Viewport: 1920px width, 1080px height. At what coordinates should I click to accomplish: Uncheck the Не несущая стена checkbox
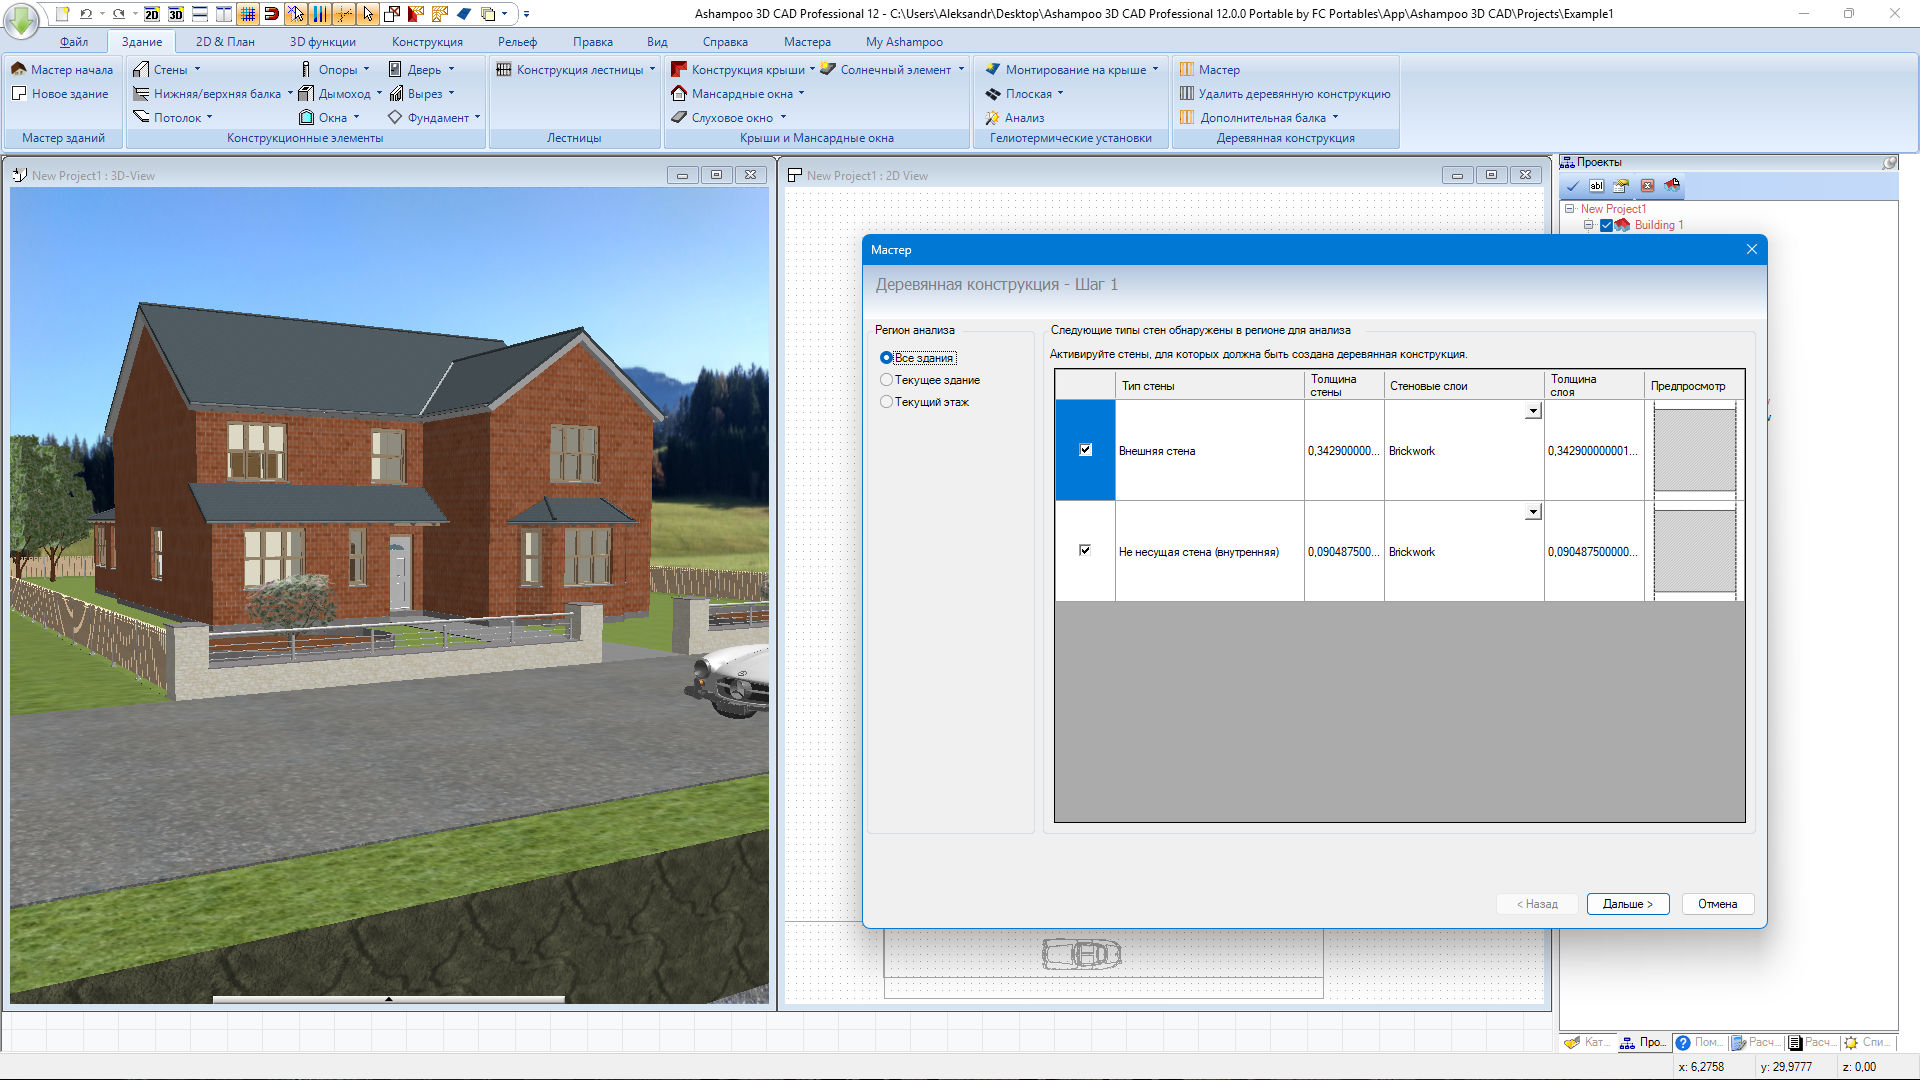pyautogui.click(x=1085, y=550)
